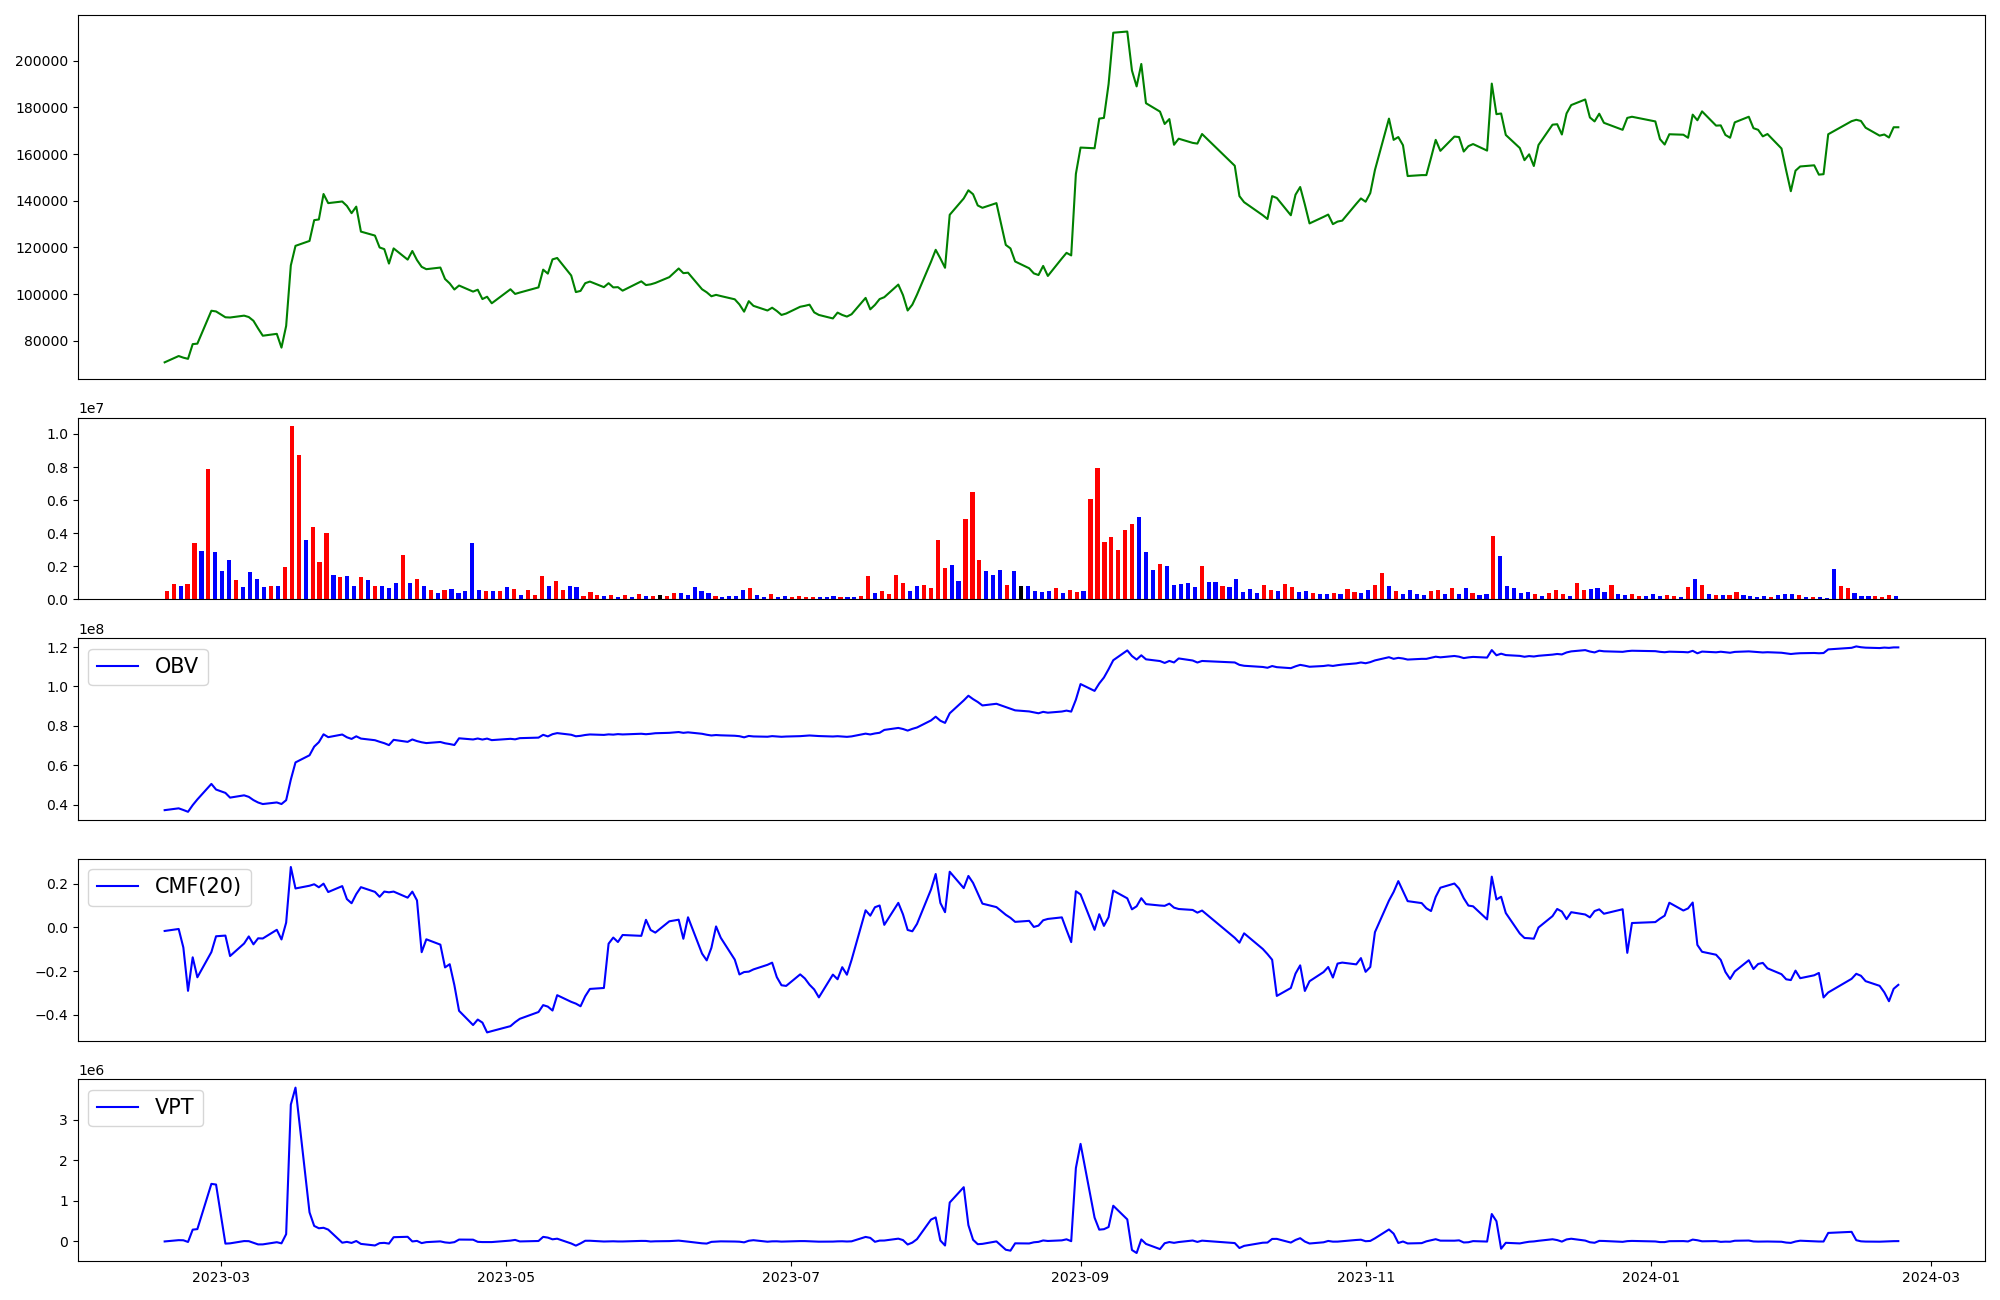Select the 2023-05 date tick label

pyautogui.click(x=506, y=1277)
